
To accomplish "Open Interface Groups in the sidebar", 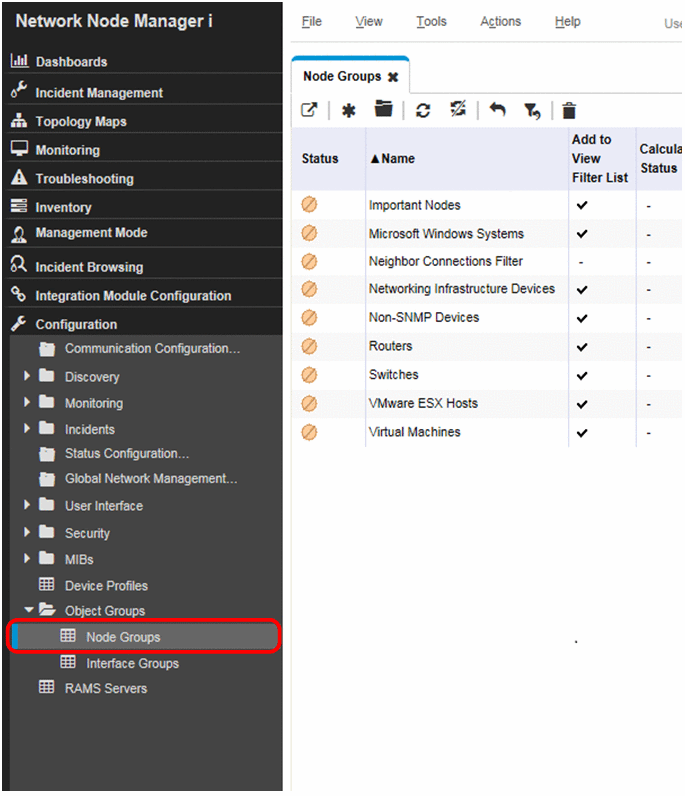I will tap(132, 663).
